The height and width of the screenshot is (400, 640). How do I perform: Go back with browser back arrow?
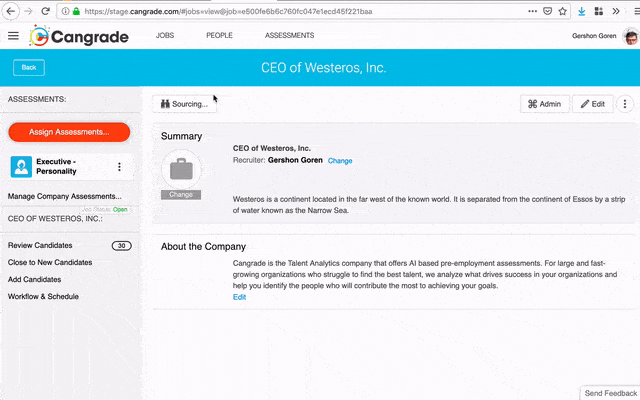click(x=11, y=11)
